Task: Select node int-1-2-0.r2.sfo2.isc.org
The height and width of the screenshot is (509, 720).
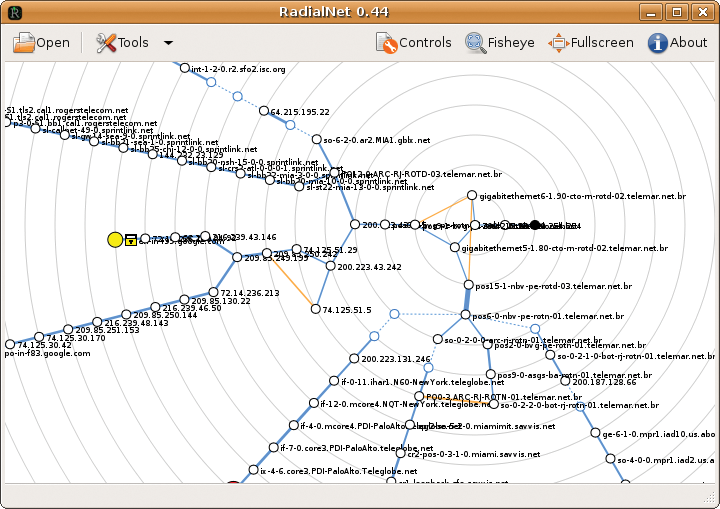Action: click(x=185, y=68)
